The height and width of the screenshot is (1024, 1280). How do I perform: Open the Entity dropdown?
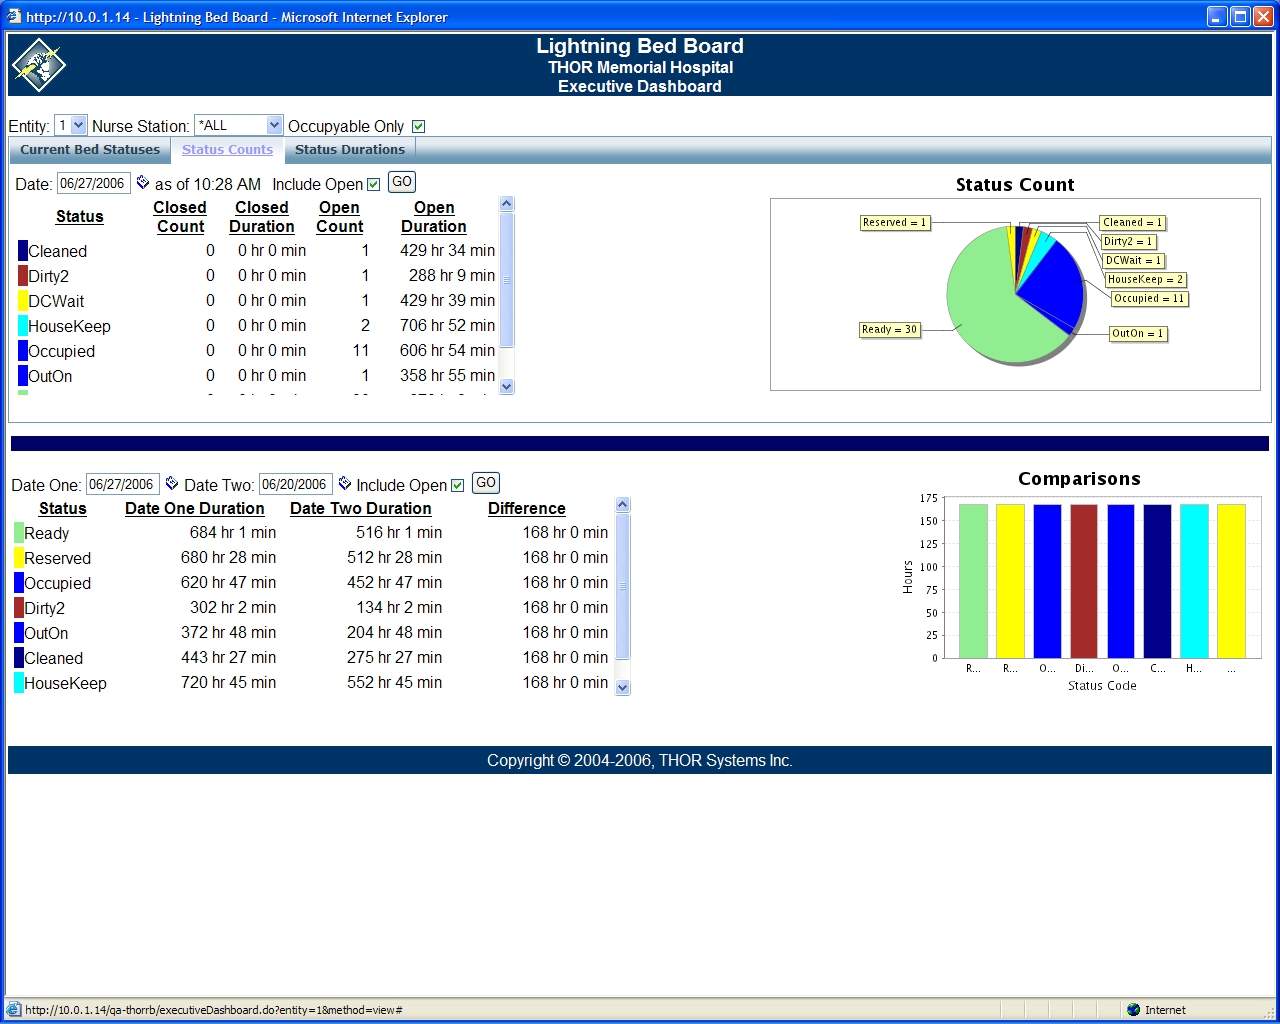(x=71, y=125)
